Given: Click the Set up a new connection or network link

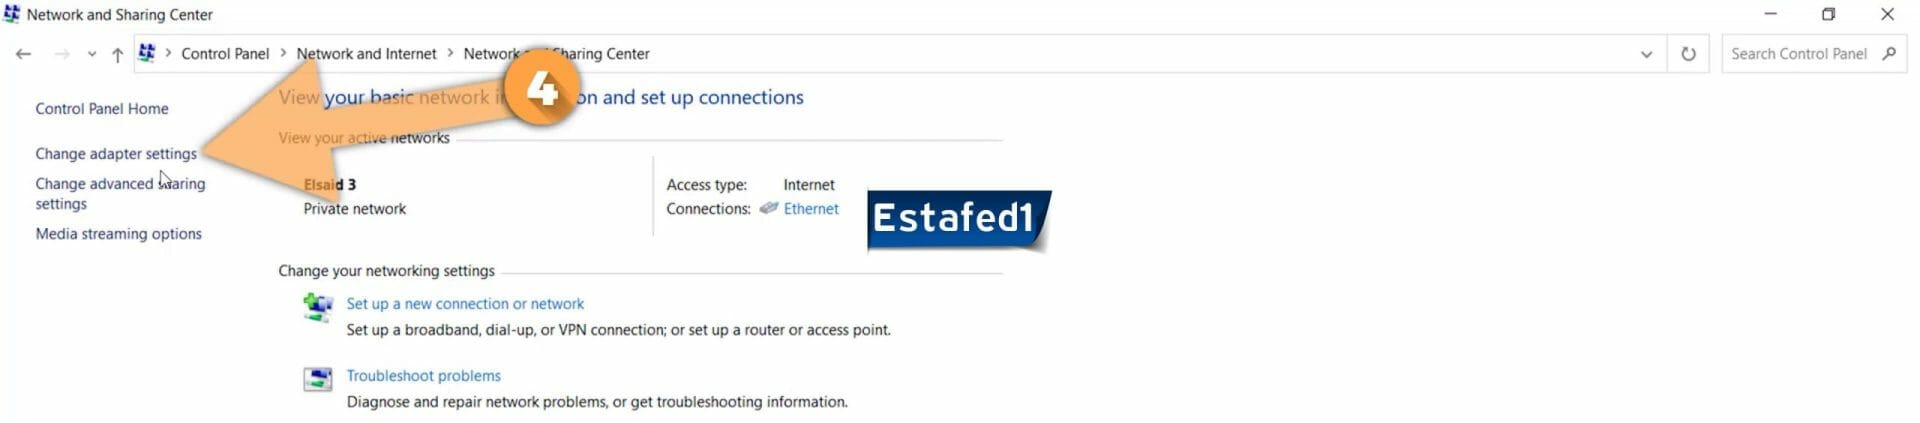Looking at the screenshot, I should coord(465,304).
